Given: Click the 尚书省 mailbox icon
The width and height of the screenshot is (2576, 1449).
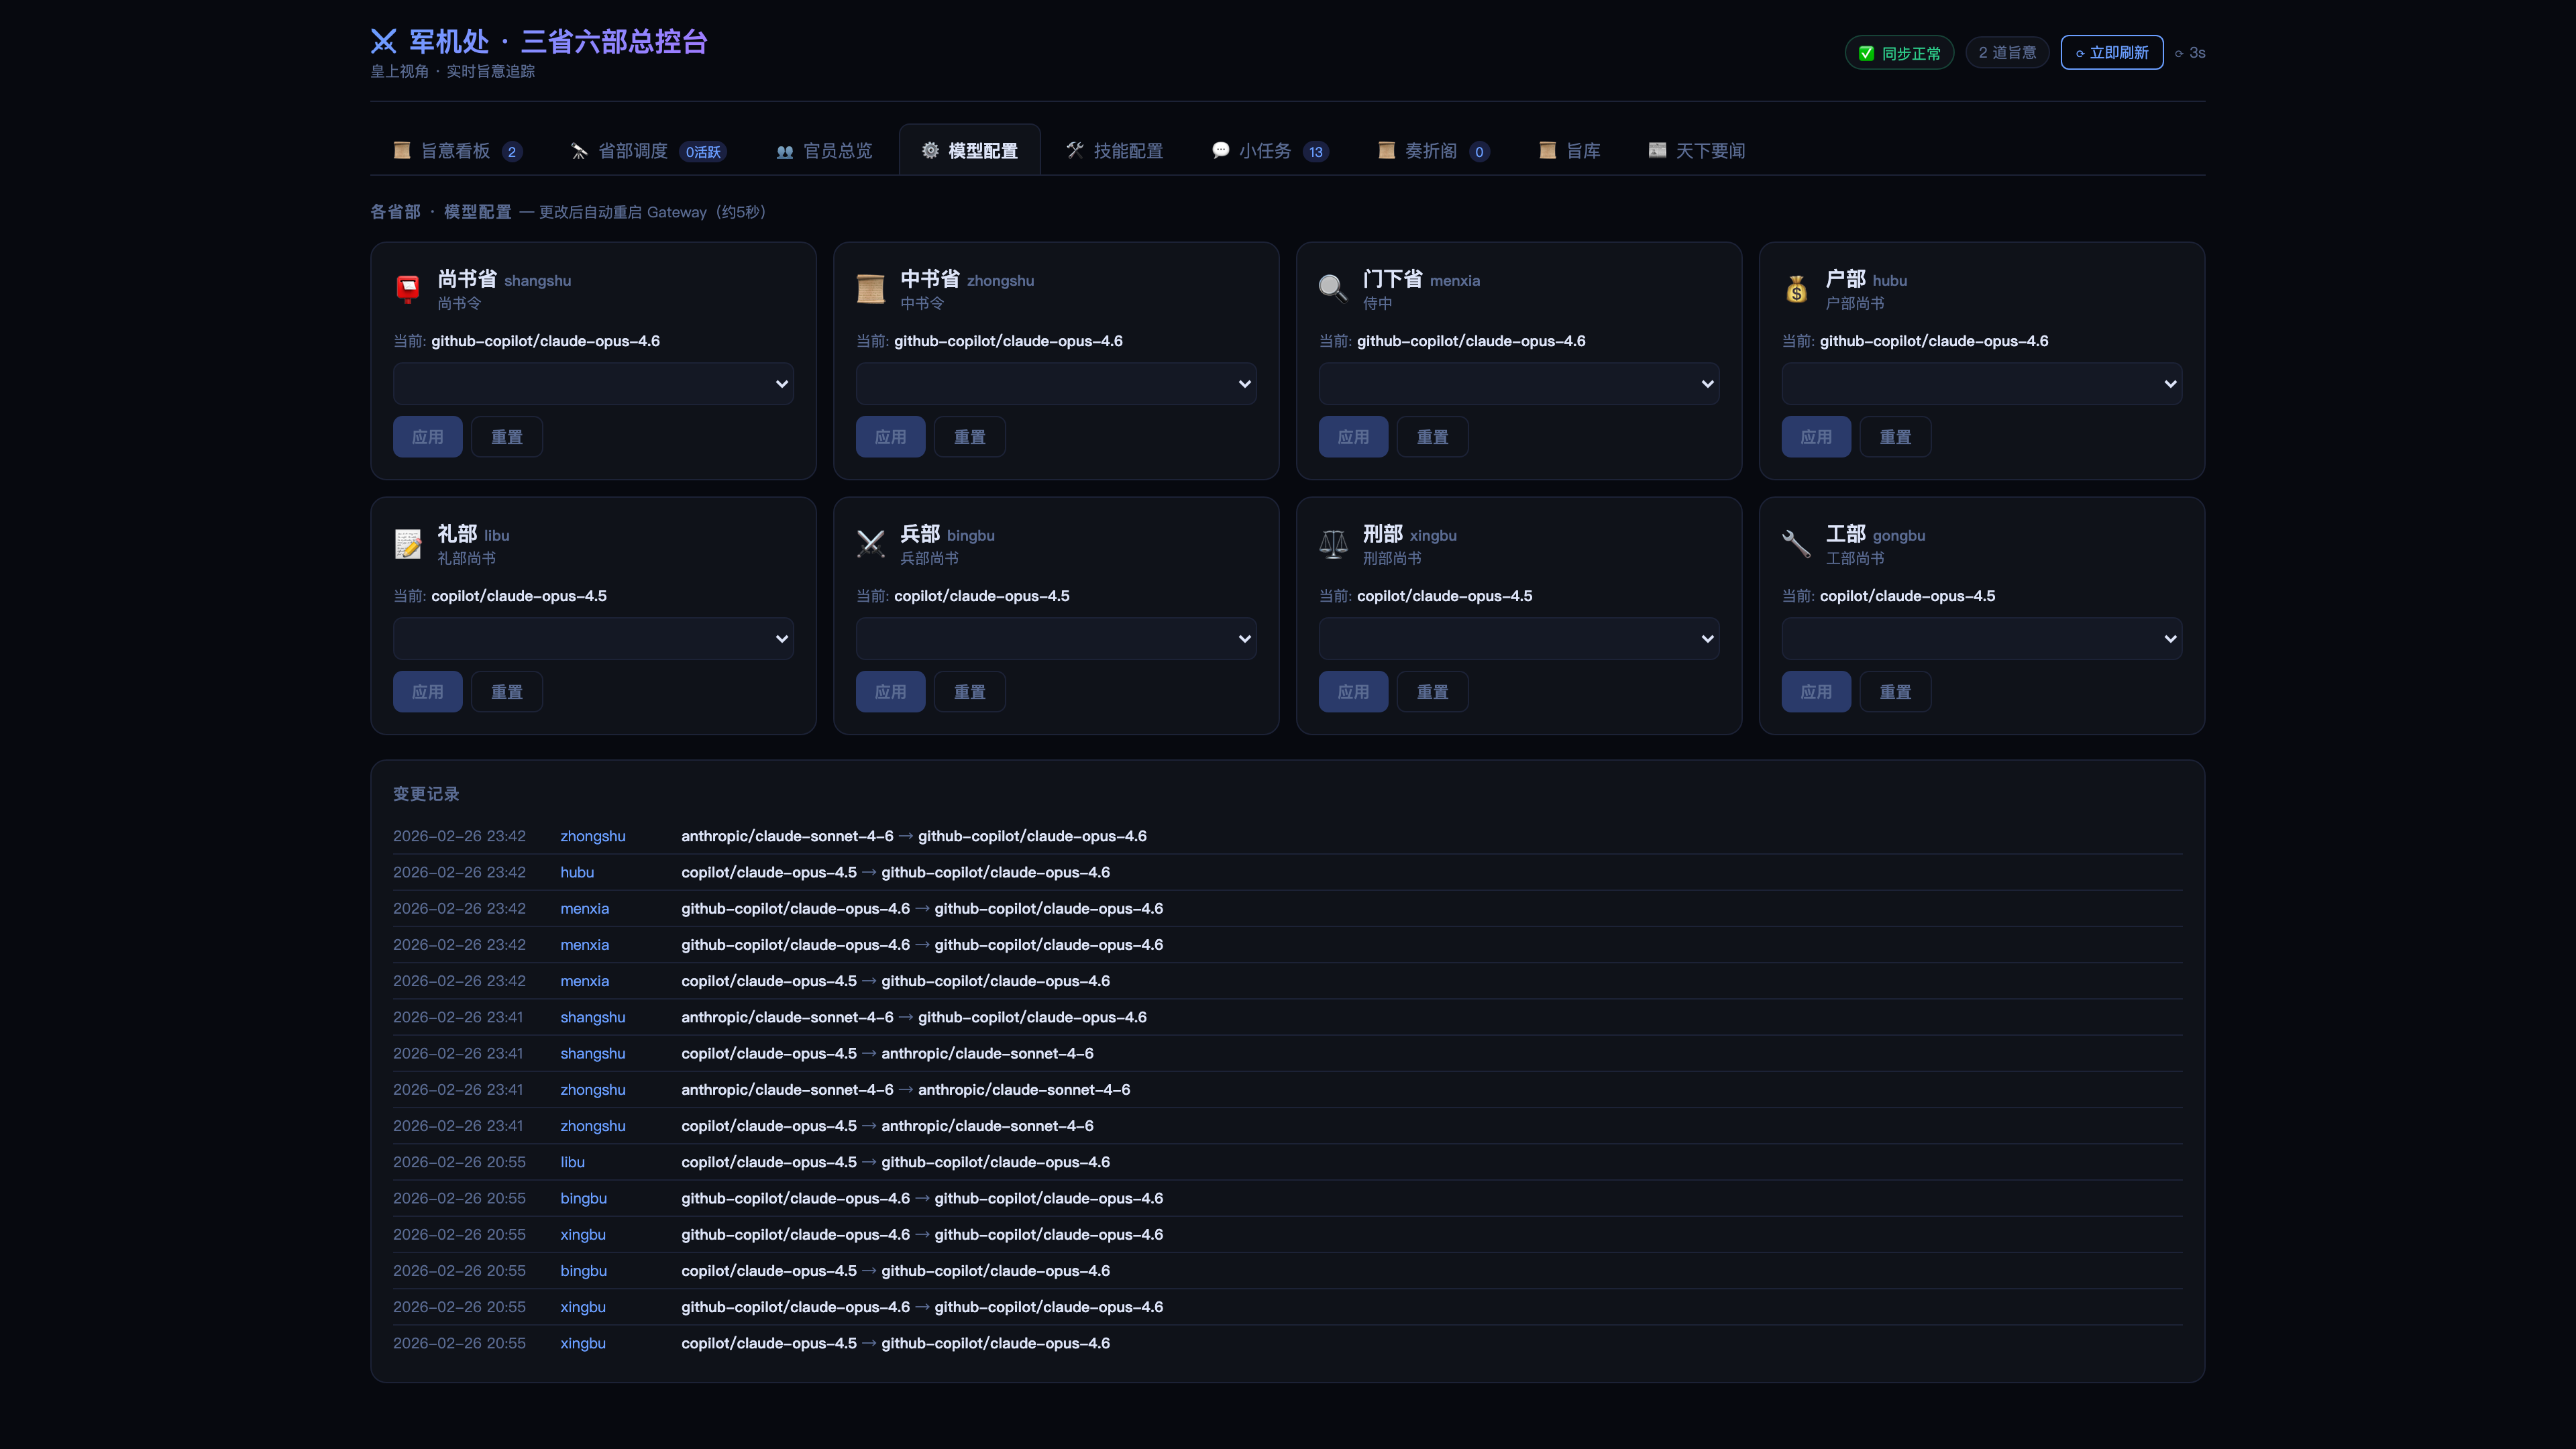Looking at the screenshot, I should click(408, 289).
